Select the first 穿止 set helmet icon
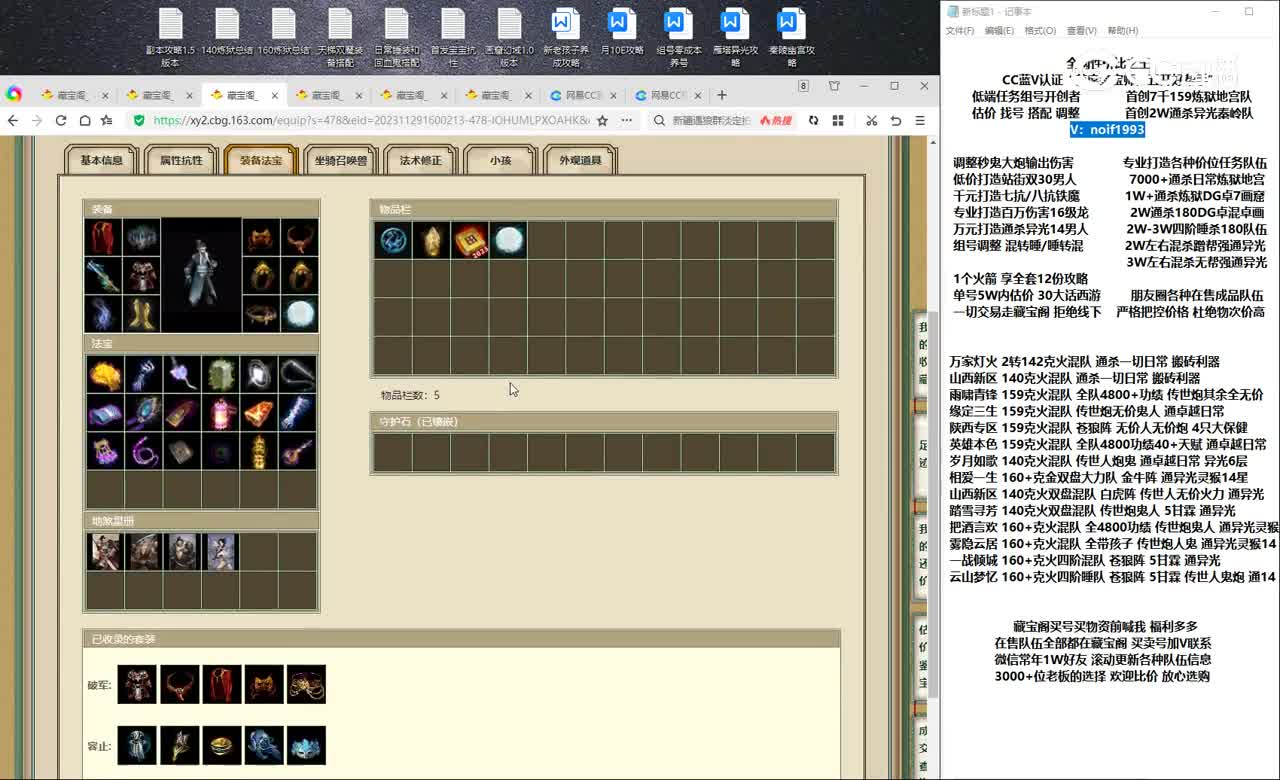1280x780 pixels. [x=137, y=745]
